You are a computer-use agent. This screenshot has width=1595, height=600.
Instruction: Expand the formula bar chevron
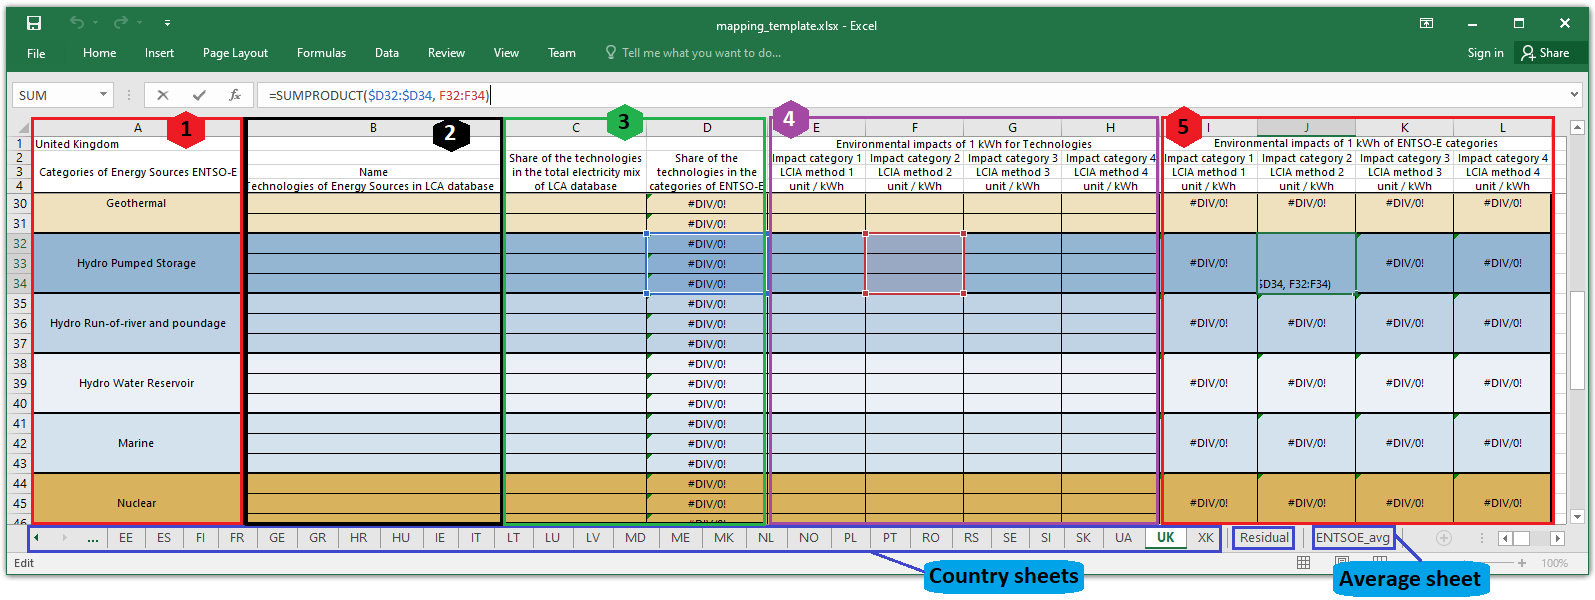[x=1575, y=95]
